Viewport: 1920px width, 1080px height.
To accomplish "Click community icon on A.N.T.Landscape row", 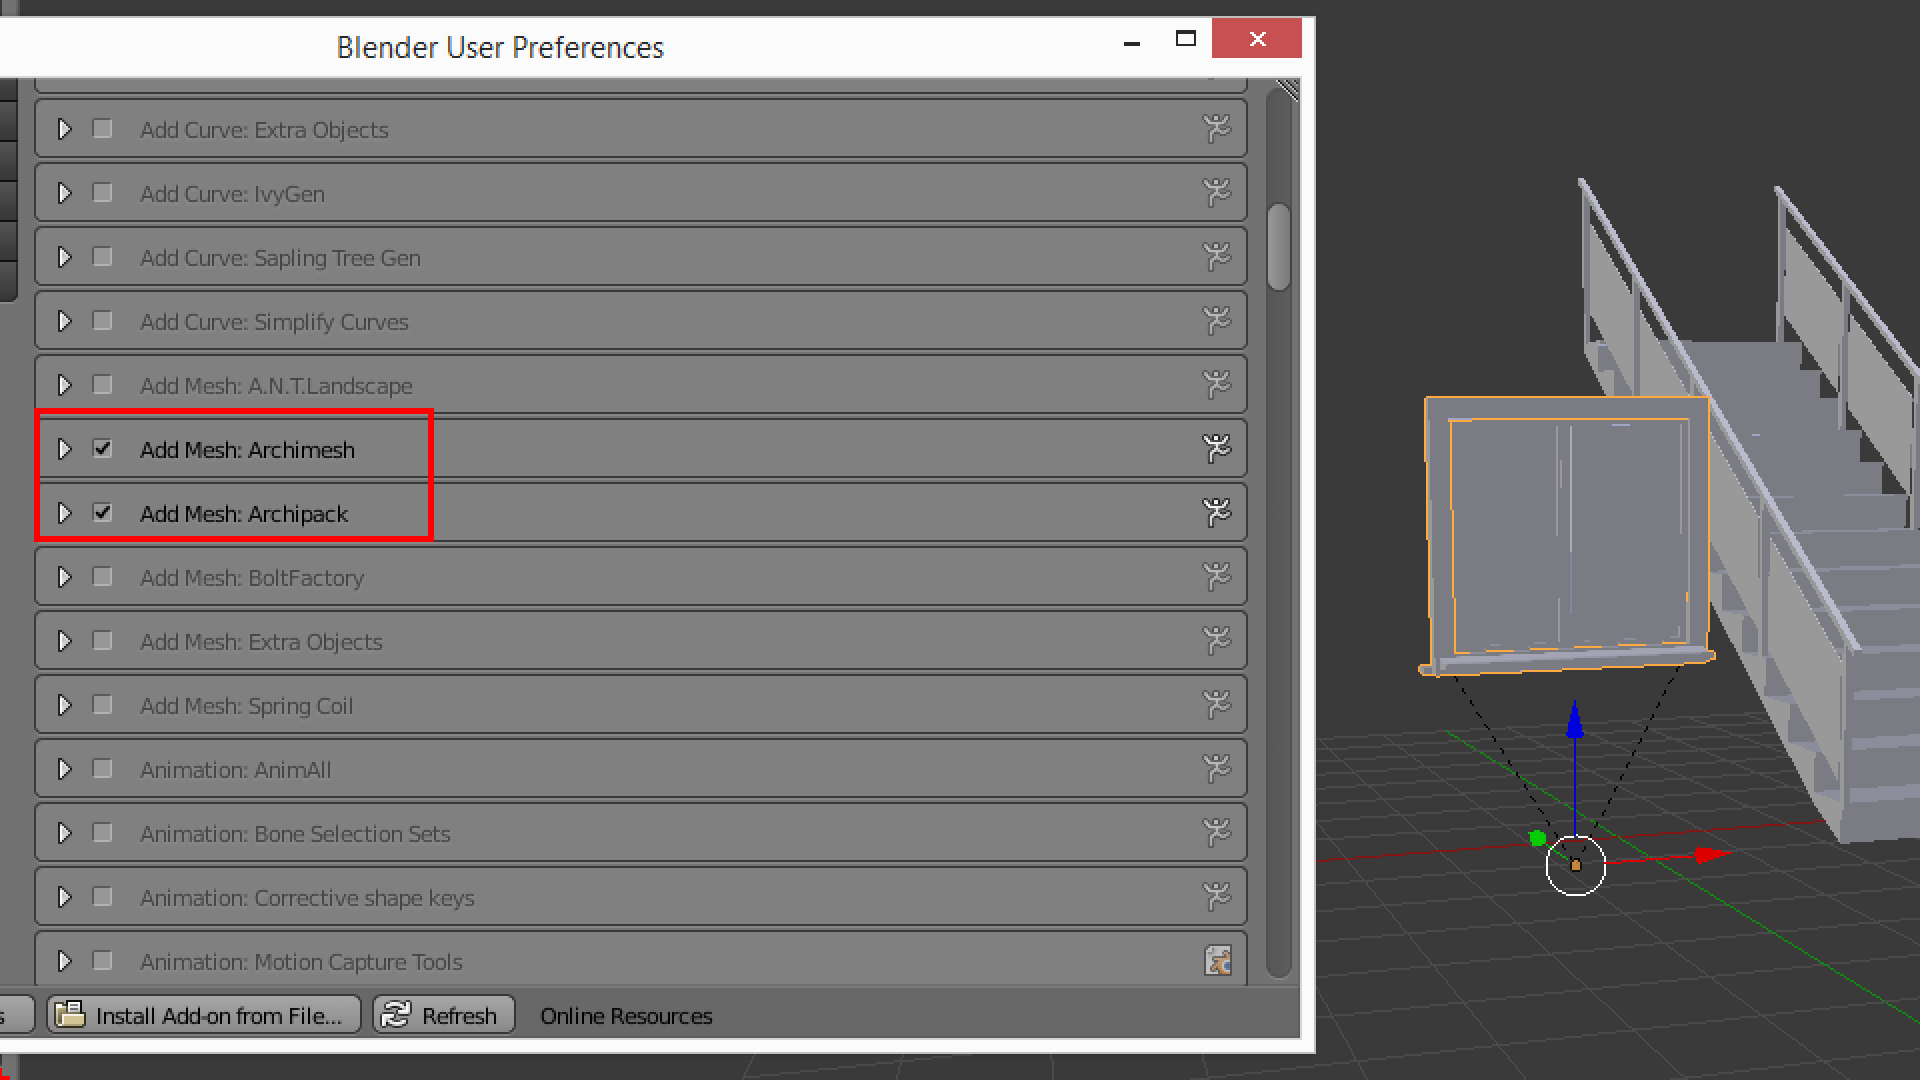I will pos(1216,385).
